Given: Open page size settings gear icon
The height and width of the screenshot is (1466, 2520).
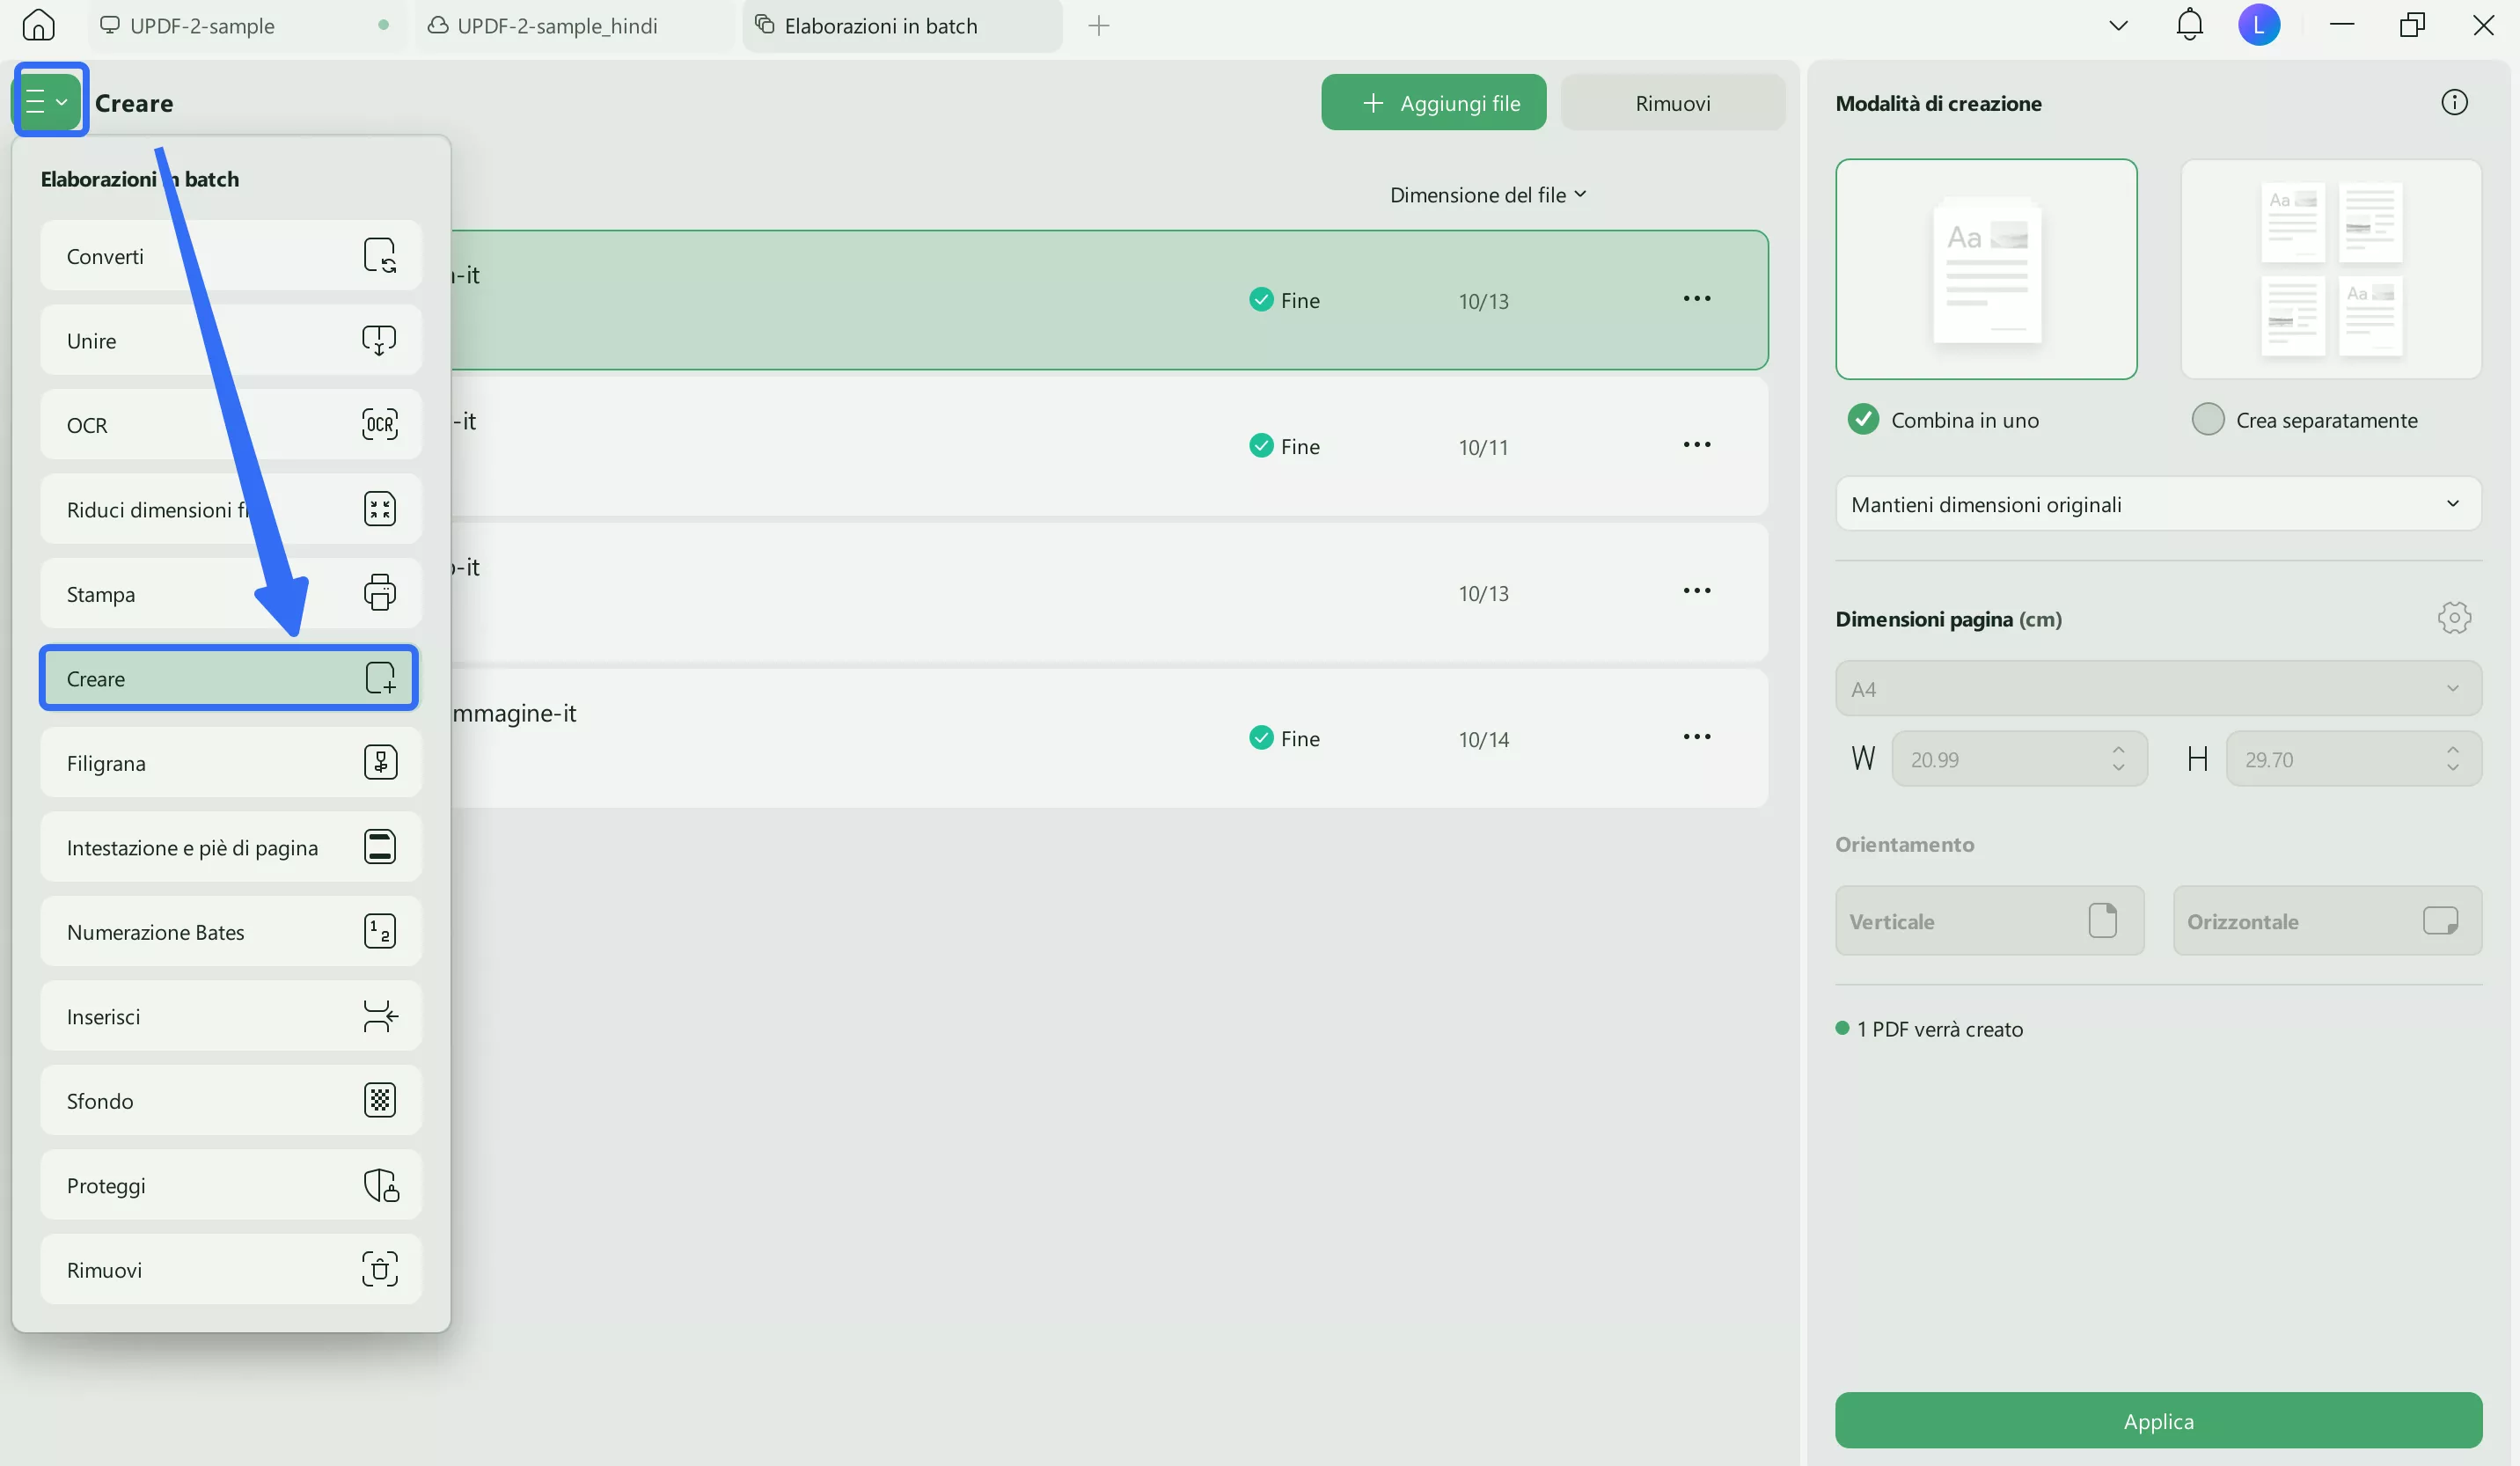Looking at the screenshot, I should point(2453,618).
